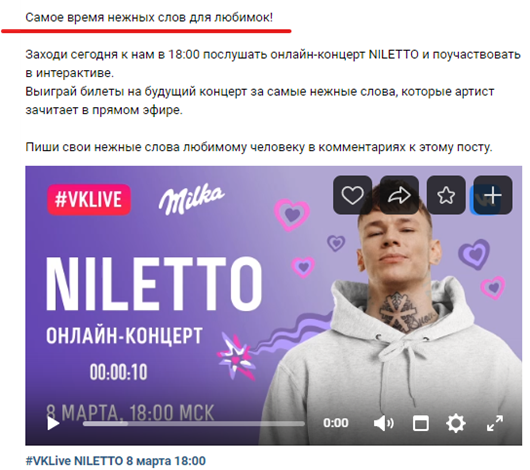
Task: Toggle the mini-player window icon
Action: click(420, 423)
